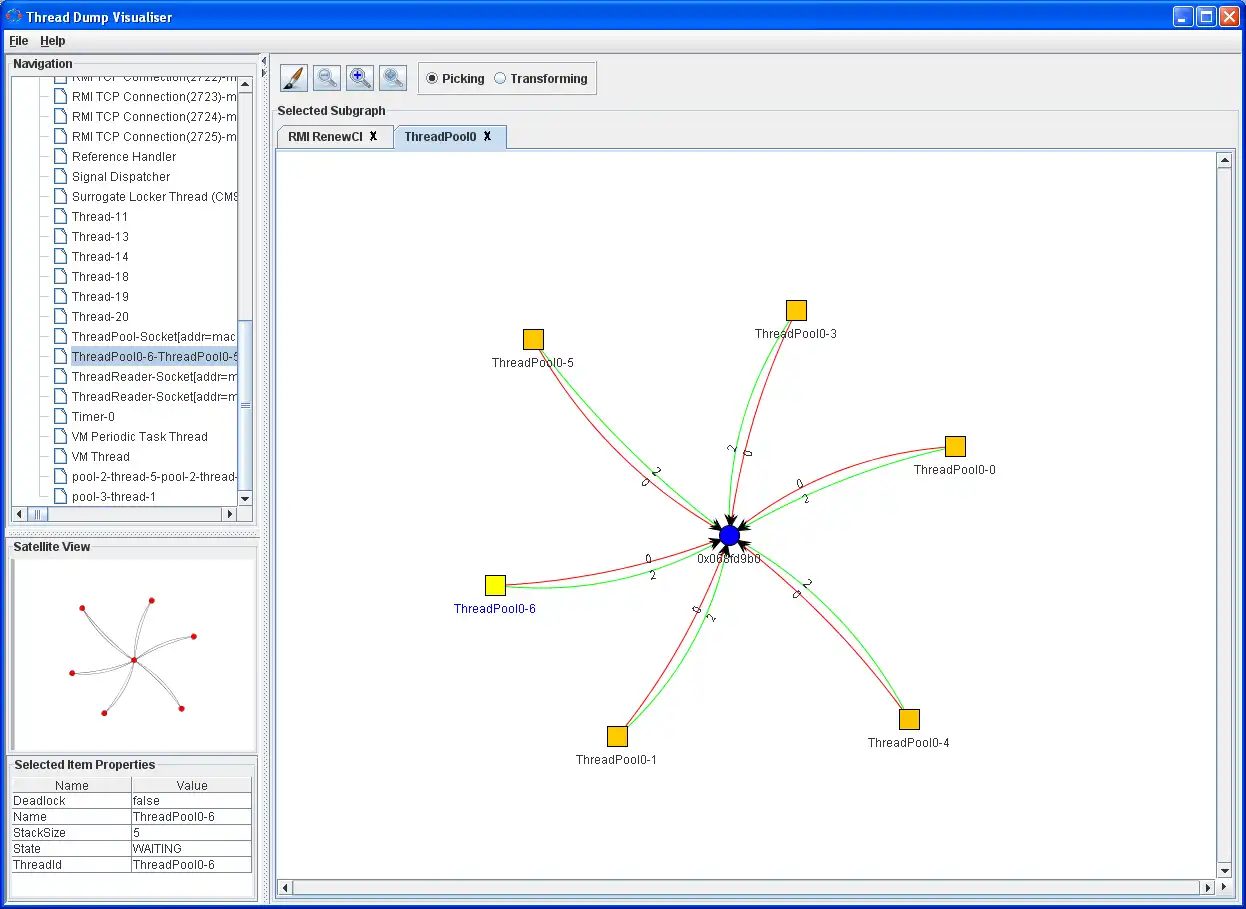Click Navigation tree scrollbar up arrow
Viewport: 1246px width, 909px height.
(x=246, y=83)
